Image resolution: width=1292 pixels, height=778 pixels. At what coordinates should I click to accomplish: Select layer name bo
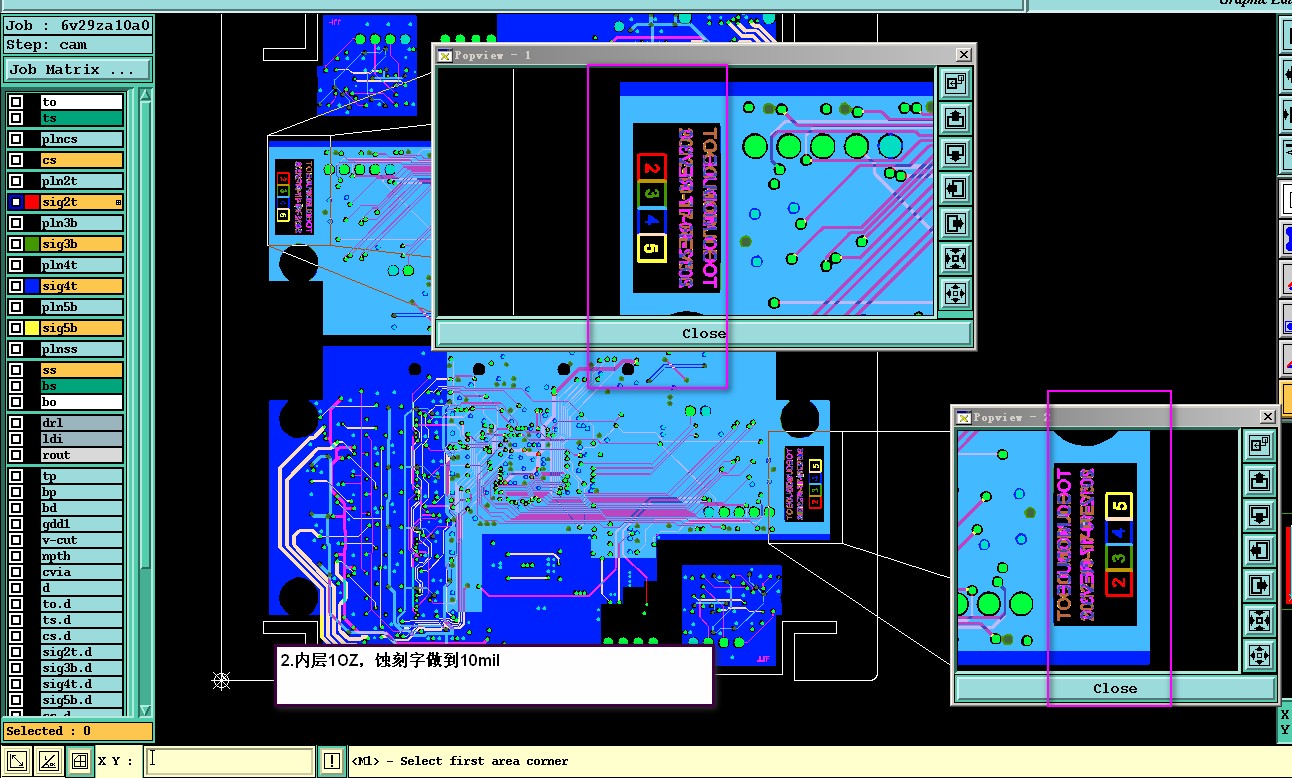click(81, 402)
